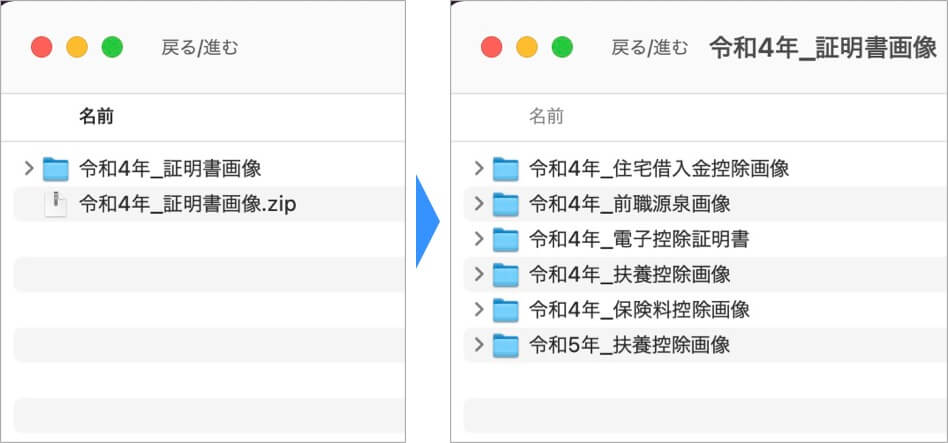Click the 令和4年_前職源泉画像 folder icon
The width and height of the screenshot is (948, 443).
click(506, 204)
